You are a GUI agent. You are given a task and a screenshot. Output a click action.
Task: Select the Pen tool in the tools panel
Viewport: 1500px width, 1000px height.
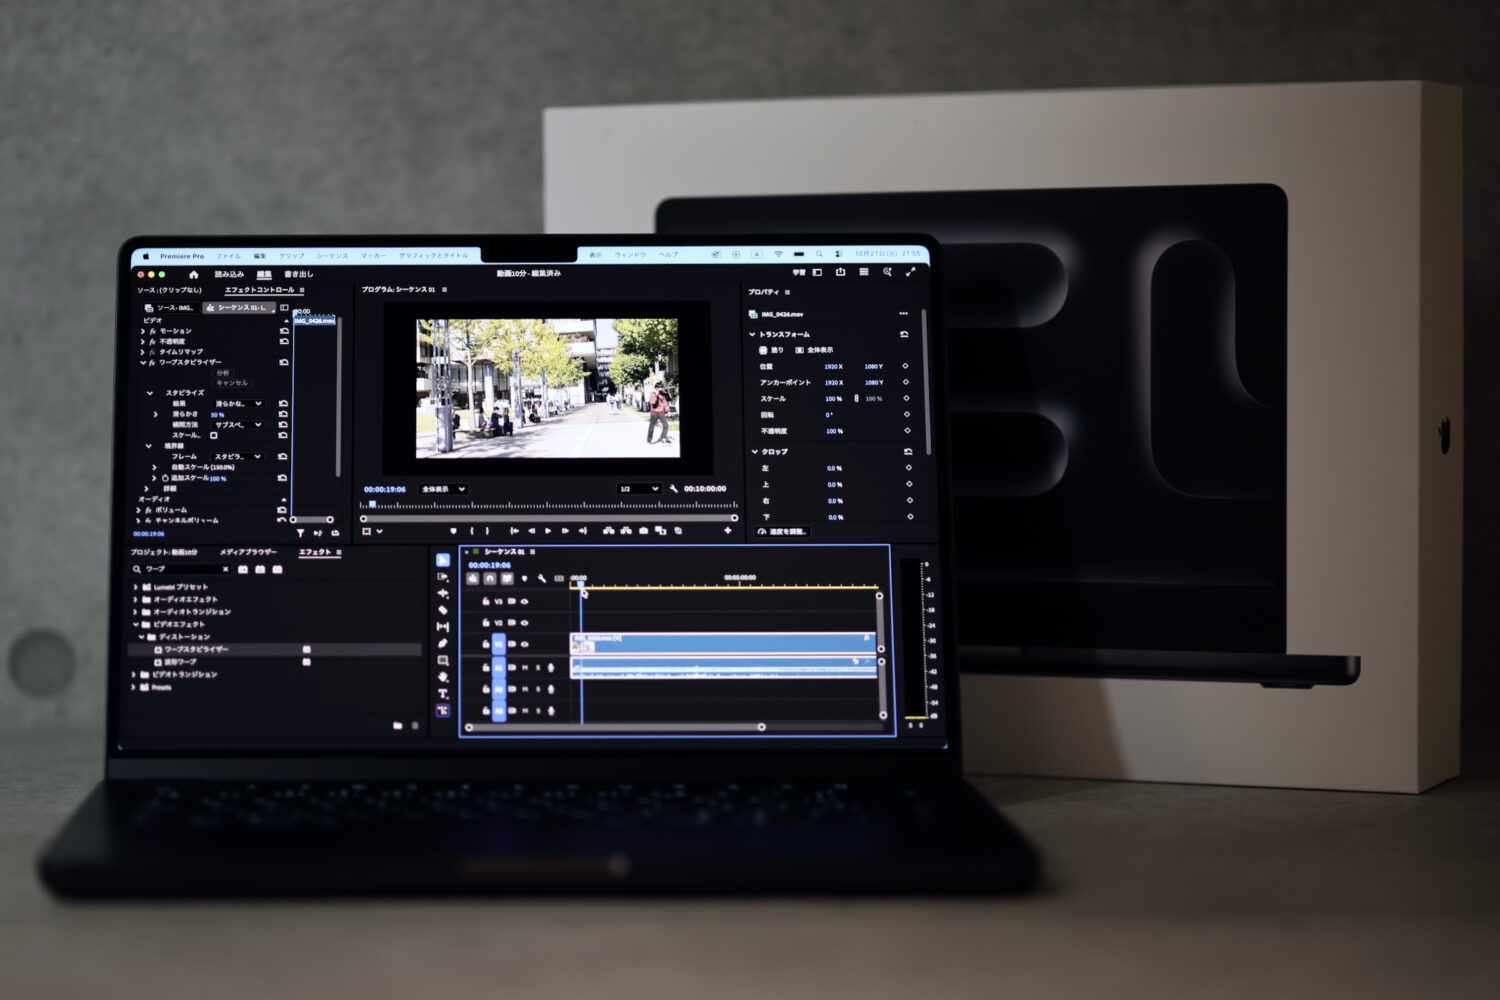click(443, 644)
